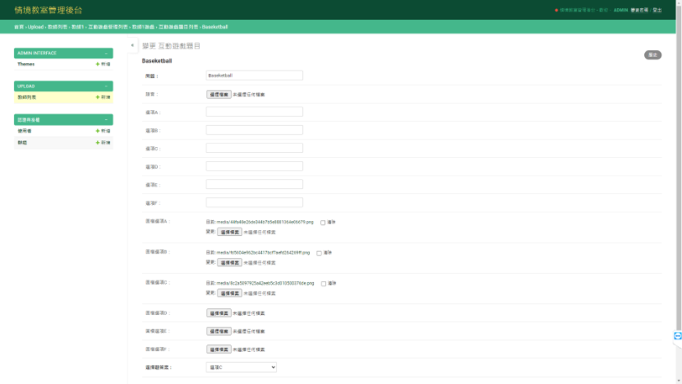This screenshot has width=682, height=384.
Task: Open the current media png link for image option C
Action: pyautogui.click(x=265, y=283)
